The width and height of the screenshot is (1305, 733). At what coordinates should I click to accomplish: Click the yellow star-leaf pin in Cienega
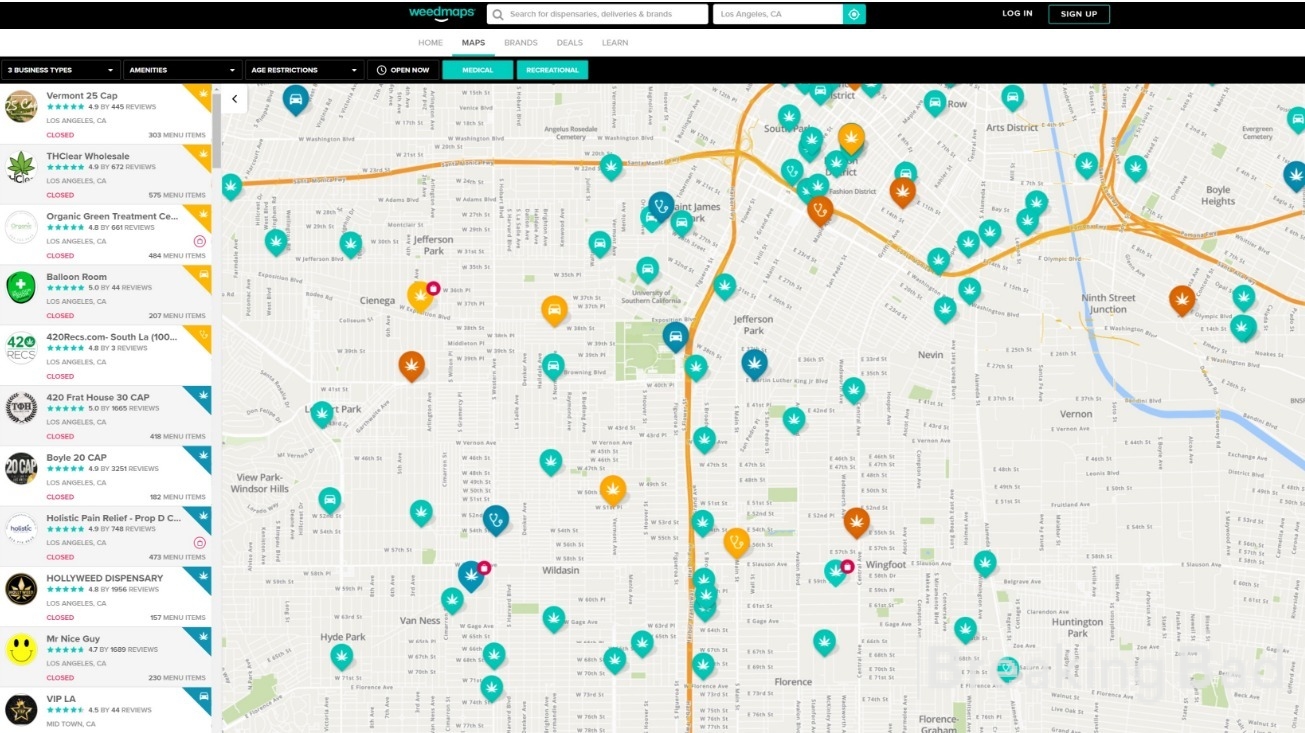pyautogui.click(x=420, y=295)
